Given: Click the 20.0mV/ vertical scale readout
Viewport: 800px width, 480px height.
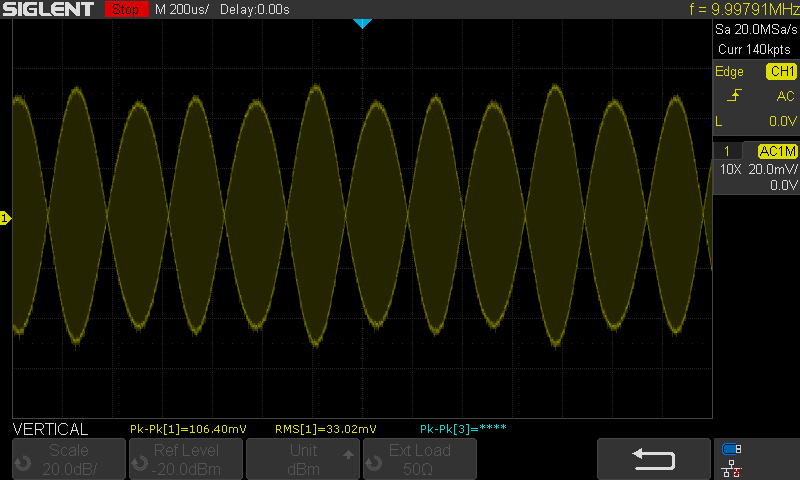Looking at the screenshot, I should click(772, 169).
